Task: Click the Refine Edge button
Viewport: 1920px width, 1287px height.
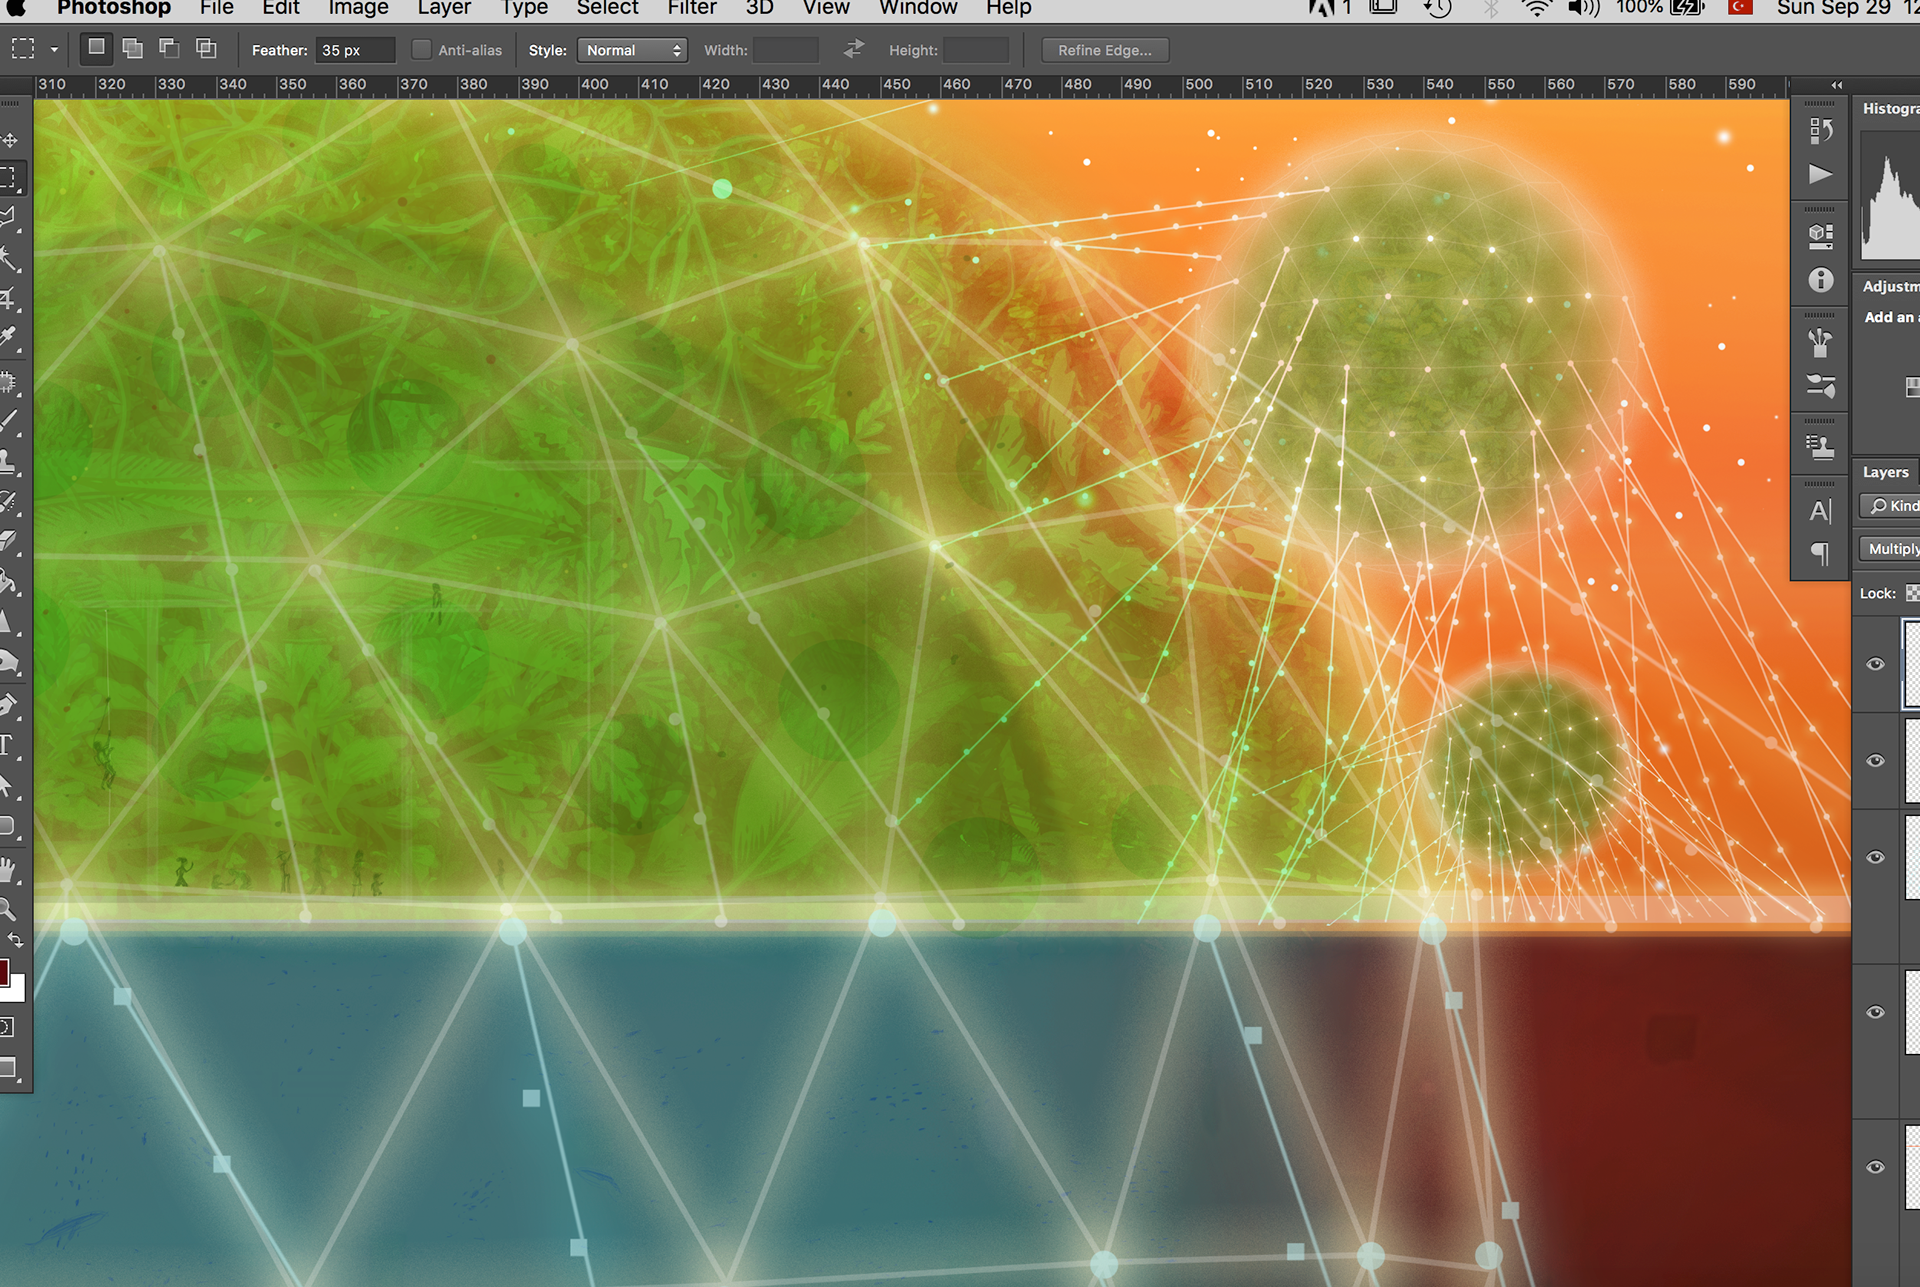Action: point(1104,50)
